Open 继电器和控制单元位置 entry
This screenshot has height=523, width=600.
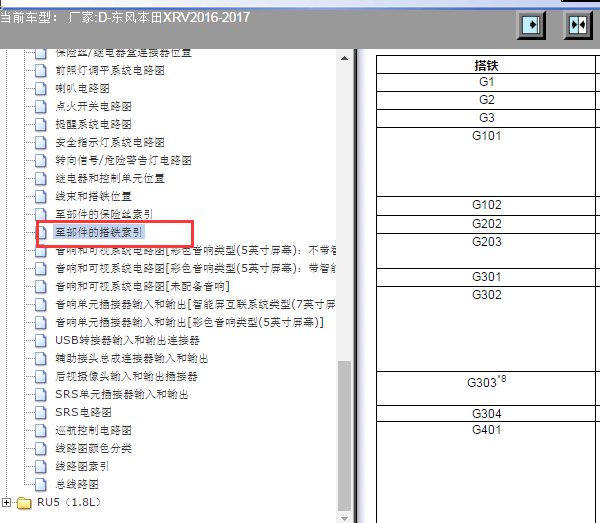tap(110, 178)
